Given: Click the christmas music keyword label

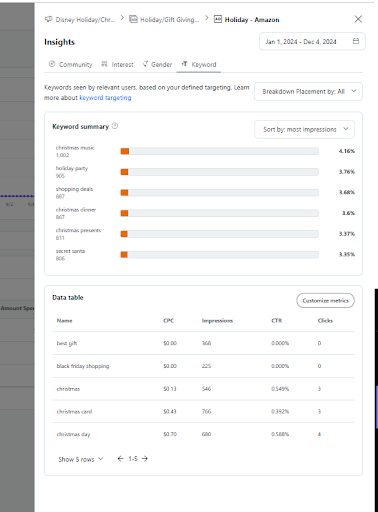Looking at the screenshot, I should coord(75,148).
